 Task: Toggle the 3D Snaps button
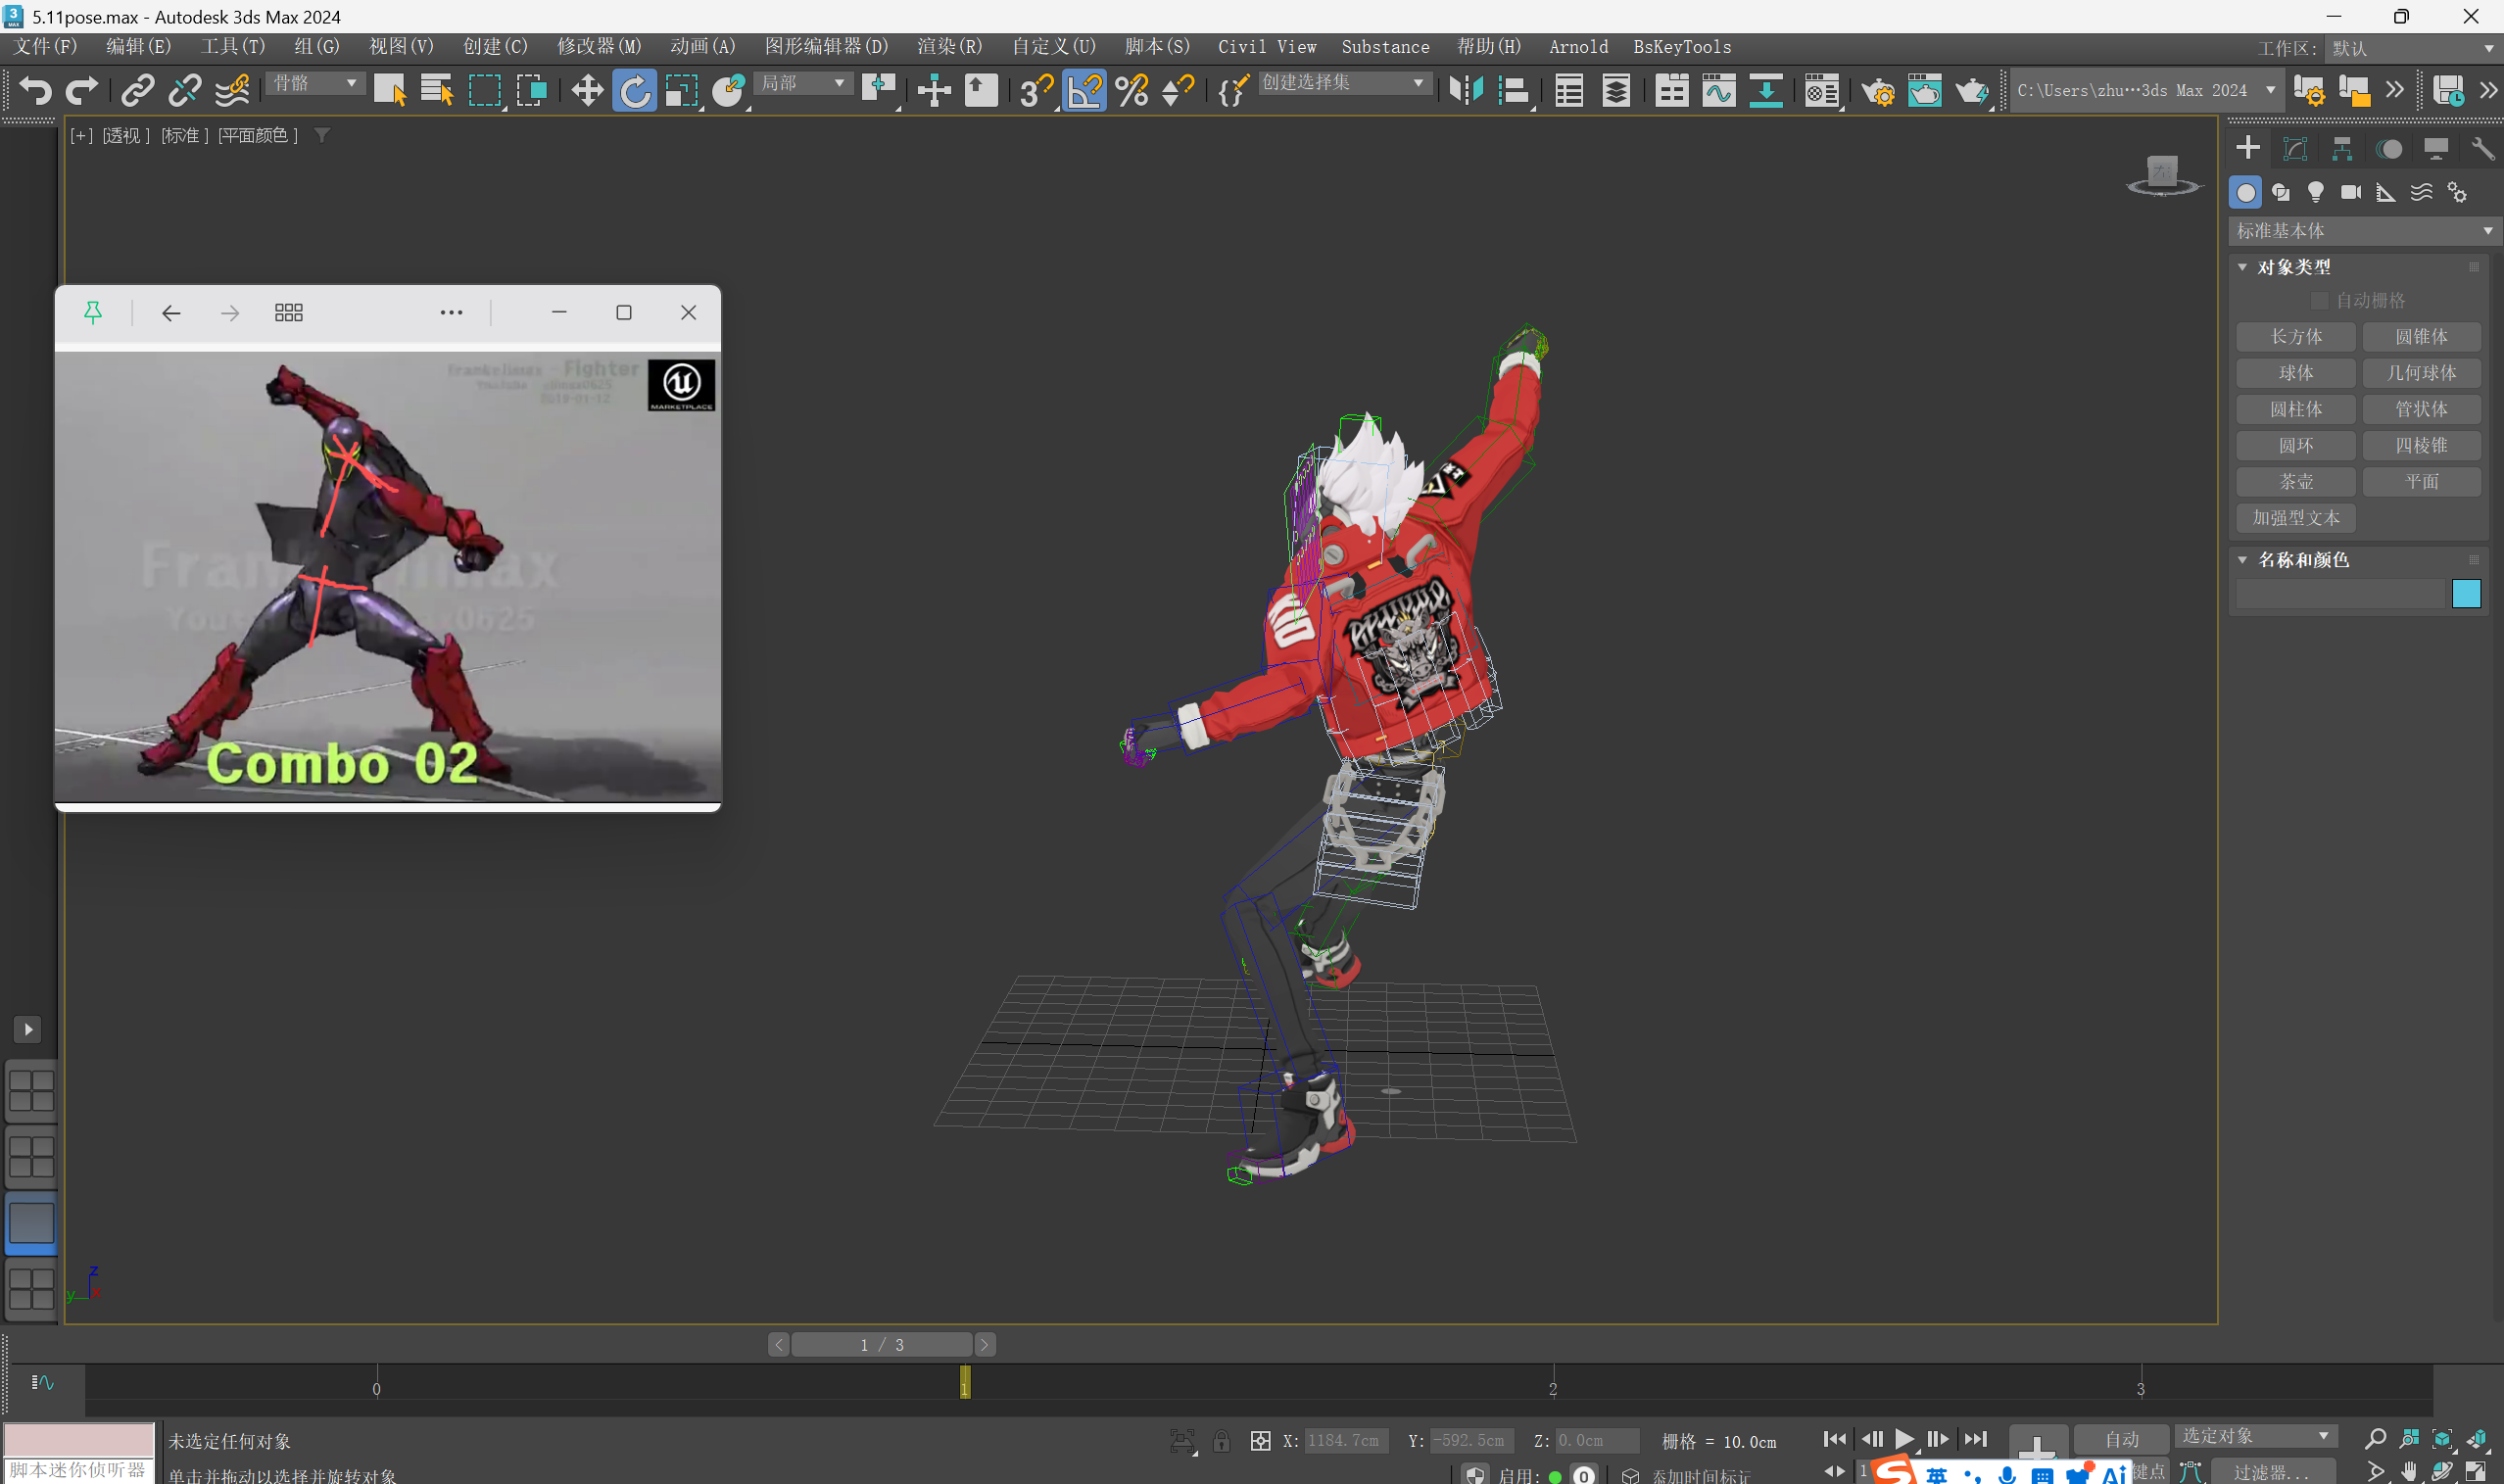coord(1037,91)
